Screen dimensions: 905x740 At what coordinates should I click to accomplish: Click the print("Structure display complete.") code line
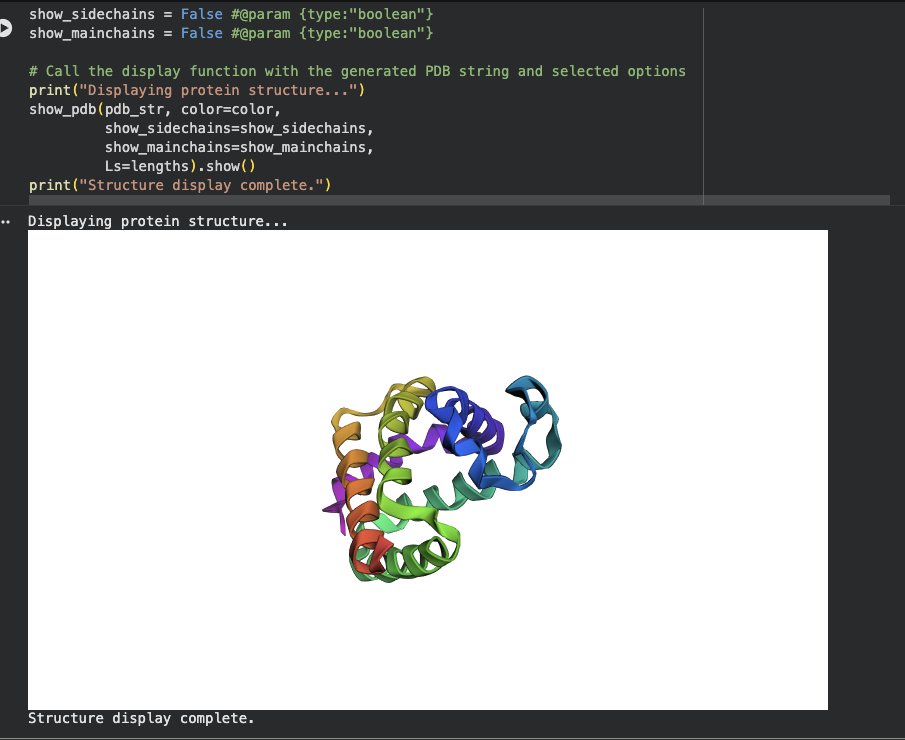tap(180, 185)
